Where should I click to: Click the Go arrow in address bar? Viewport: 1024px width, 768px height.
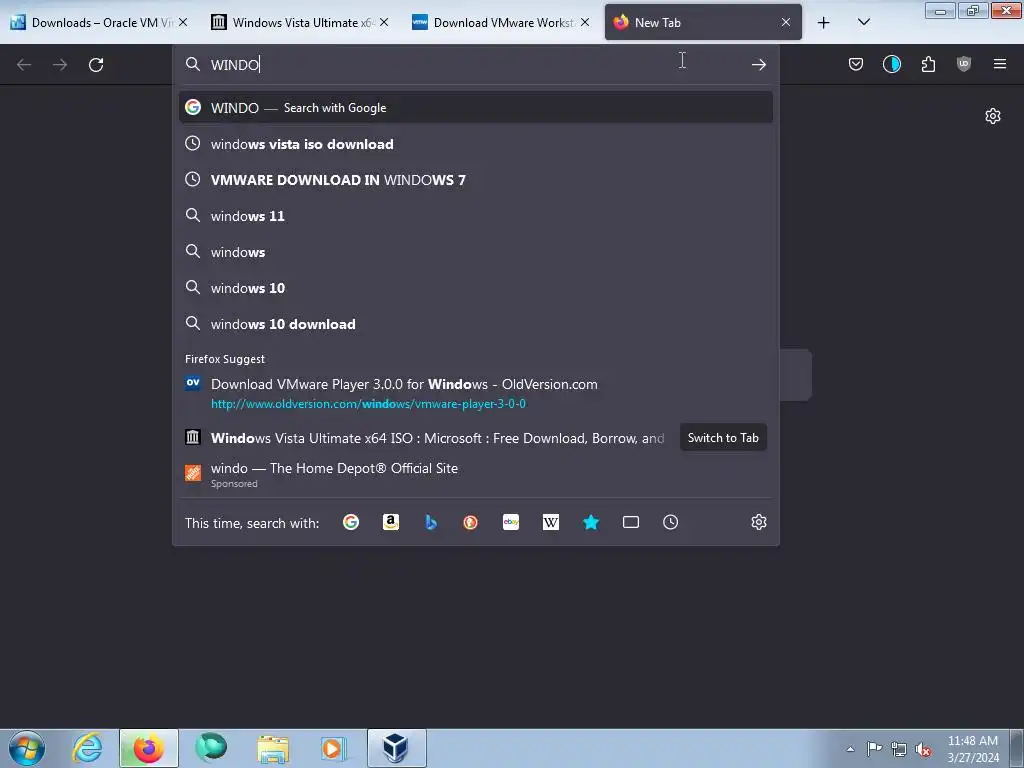tap(758, 64)
